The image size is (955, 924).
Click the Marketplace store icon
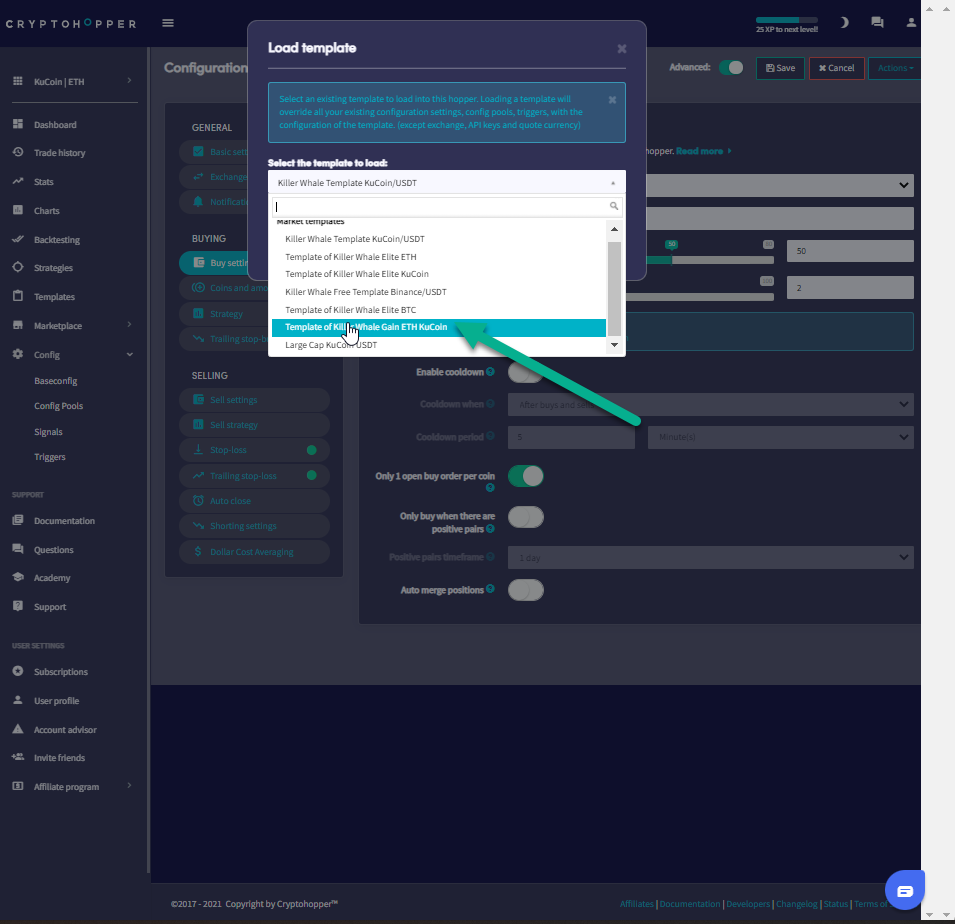(18, 326)
